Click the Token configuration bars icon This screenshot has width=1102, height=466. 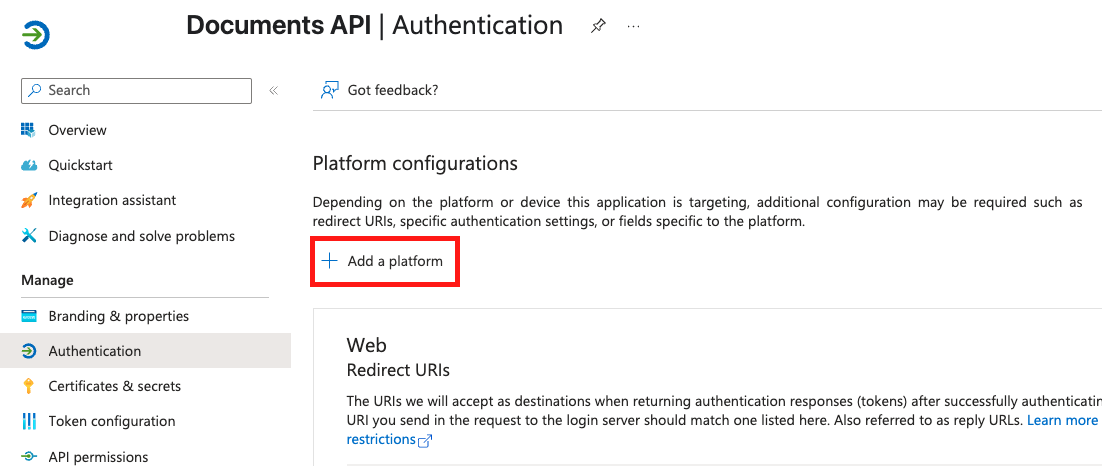[29, 422]
